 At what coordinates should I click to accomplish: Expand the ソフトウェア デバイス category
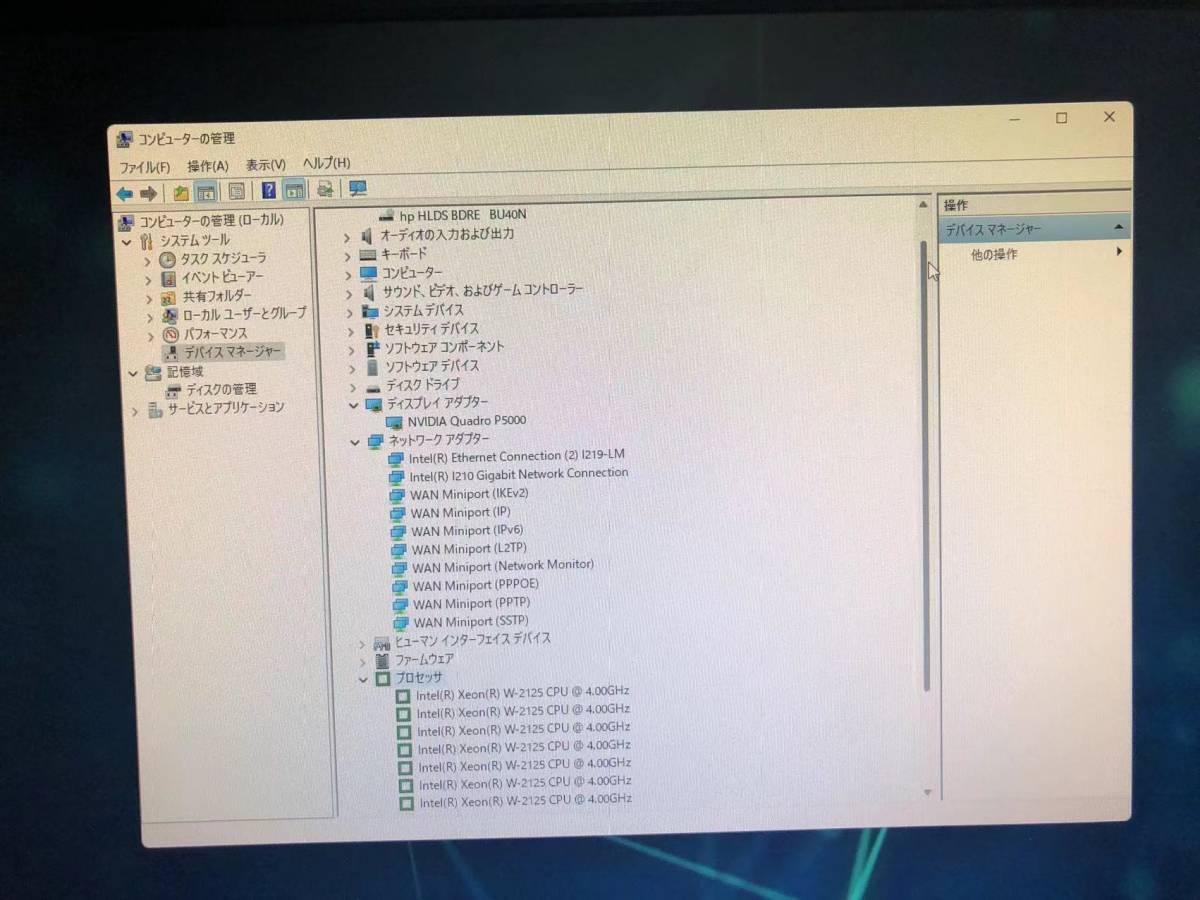[x=352, y=368]
